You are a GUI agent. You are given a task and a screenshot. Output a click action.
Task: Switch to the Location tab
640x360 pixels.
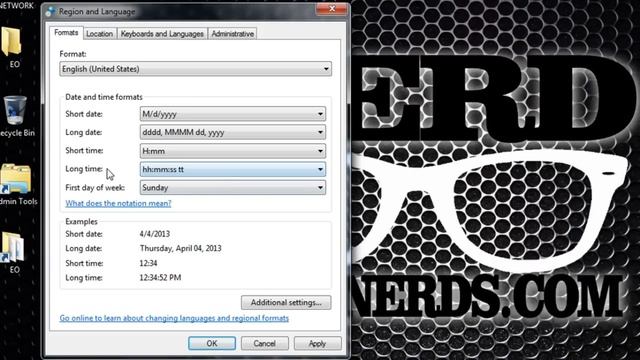pos(100,34)
